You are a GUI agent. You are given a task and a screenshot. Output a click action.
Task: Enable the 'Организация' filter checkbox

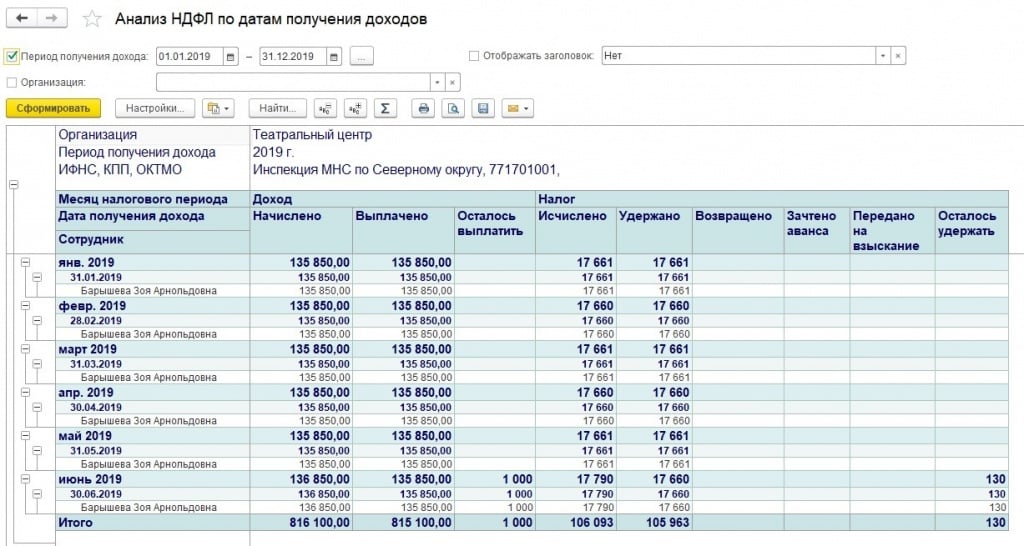(x=12, y=82)
